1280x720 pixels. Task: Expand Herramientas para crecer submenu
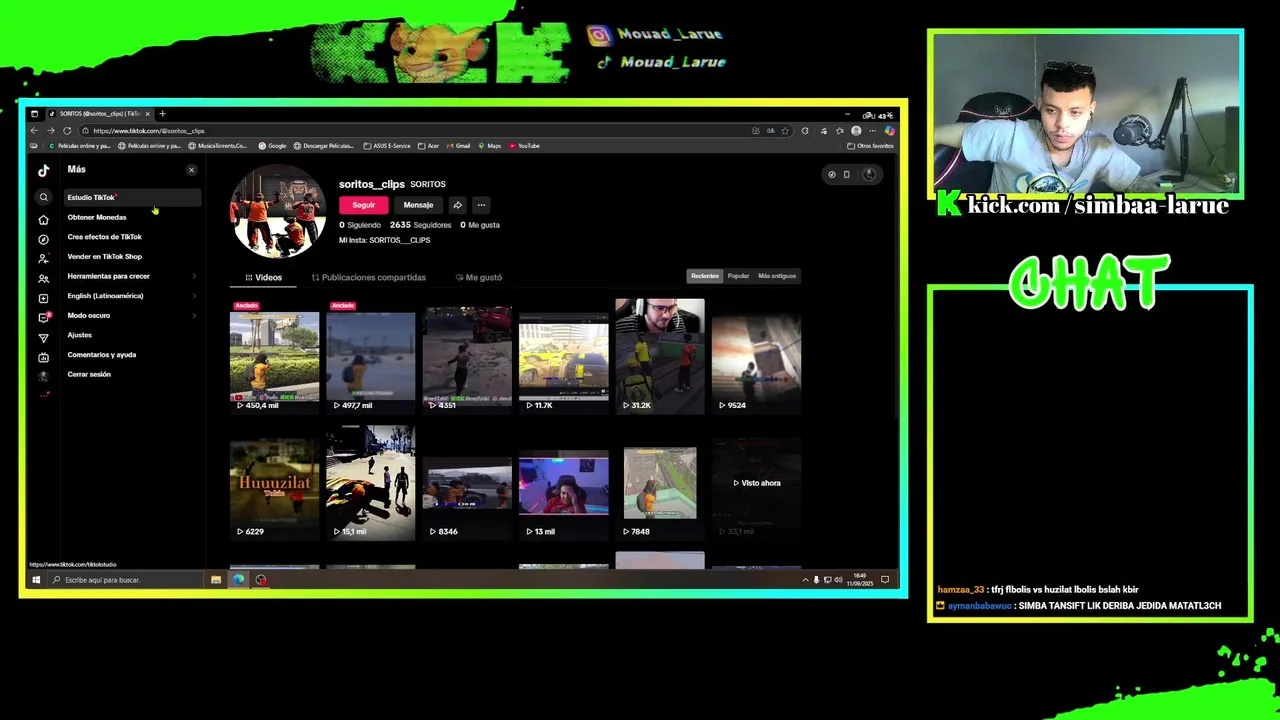coord(132,276)
